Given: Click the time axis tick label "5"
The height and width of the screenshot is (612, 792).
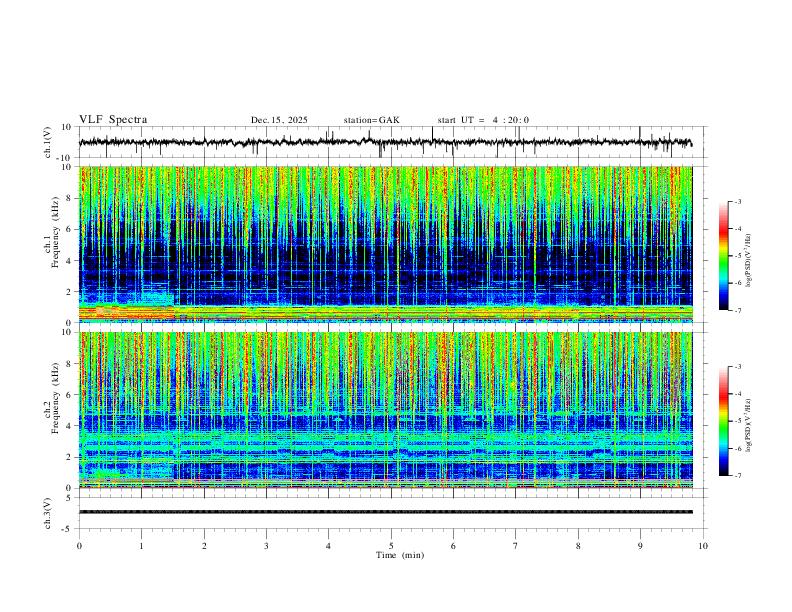Looking at the screenshot, I should click(391, 546).
